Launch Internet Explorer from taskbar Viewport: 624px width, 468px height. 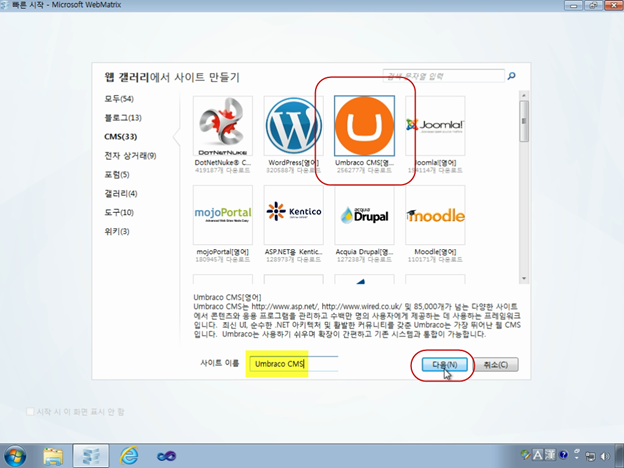click(x=129, y=456)
